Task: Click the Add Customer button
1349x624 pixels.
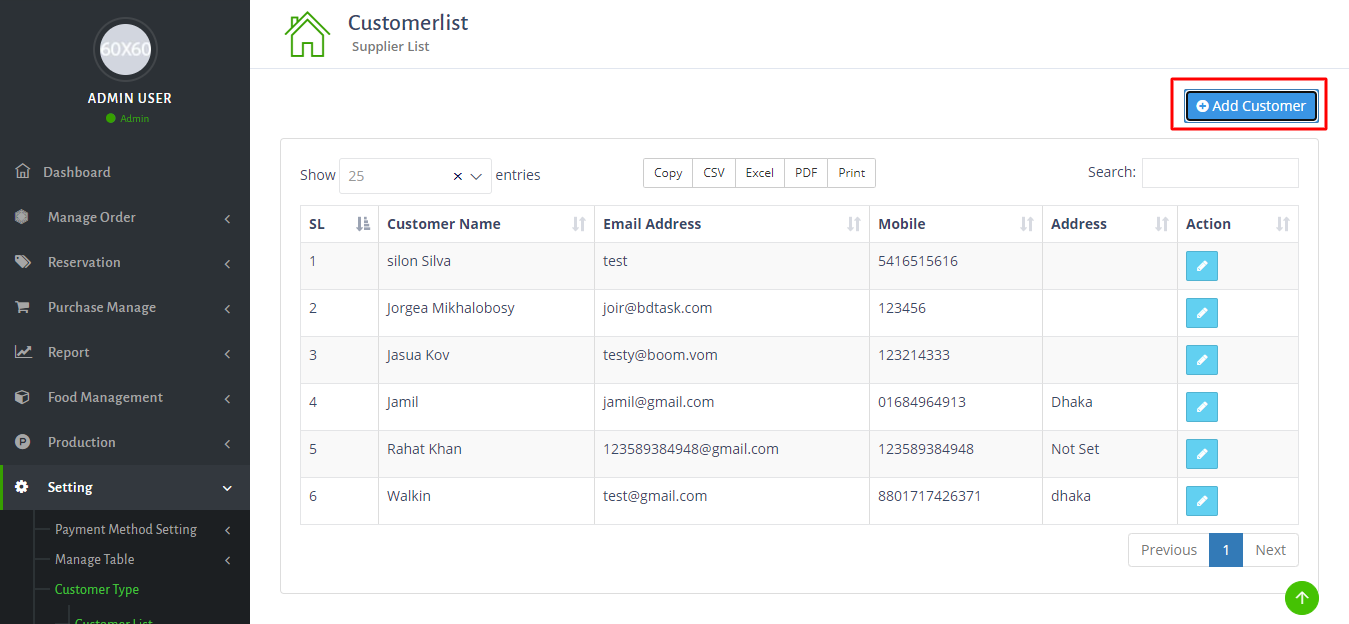Action: click(1251, 106)
